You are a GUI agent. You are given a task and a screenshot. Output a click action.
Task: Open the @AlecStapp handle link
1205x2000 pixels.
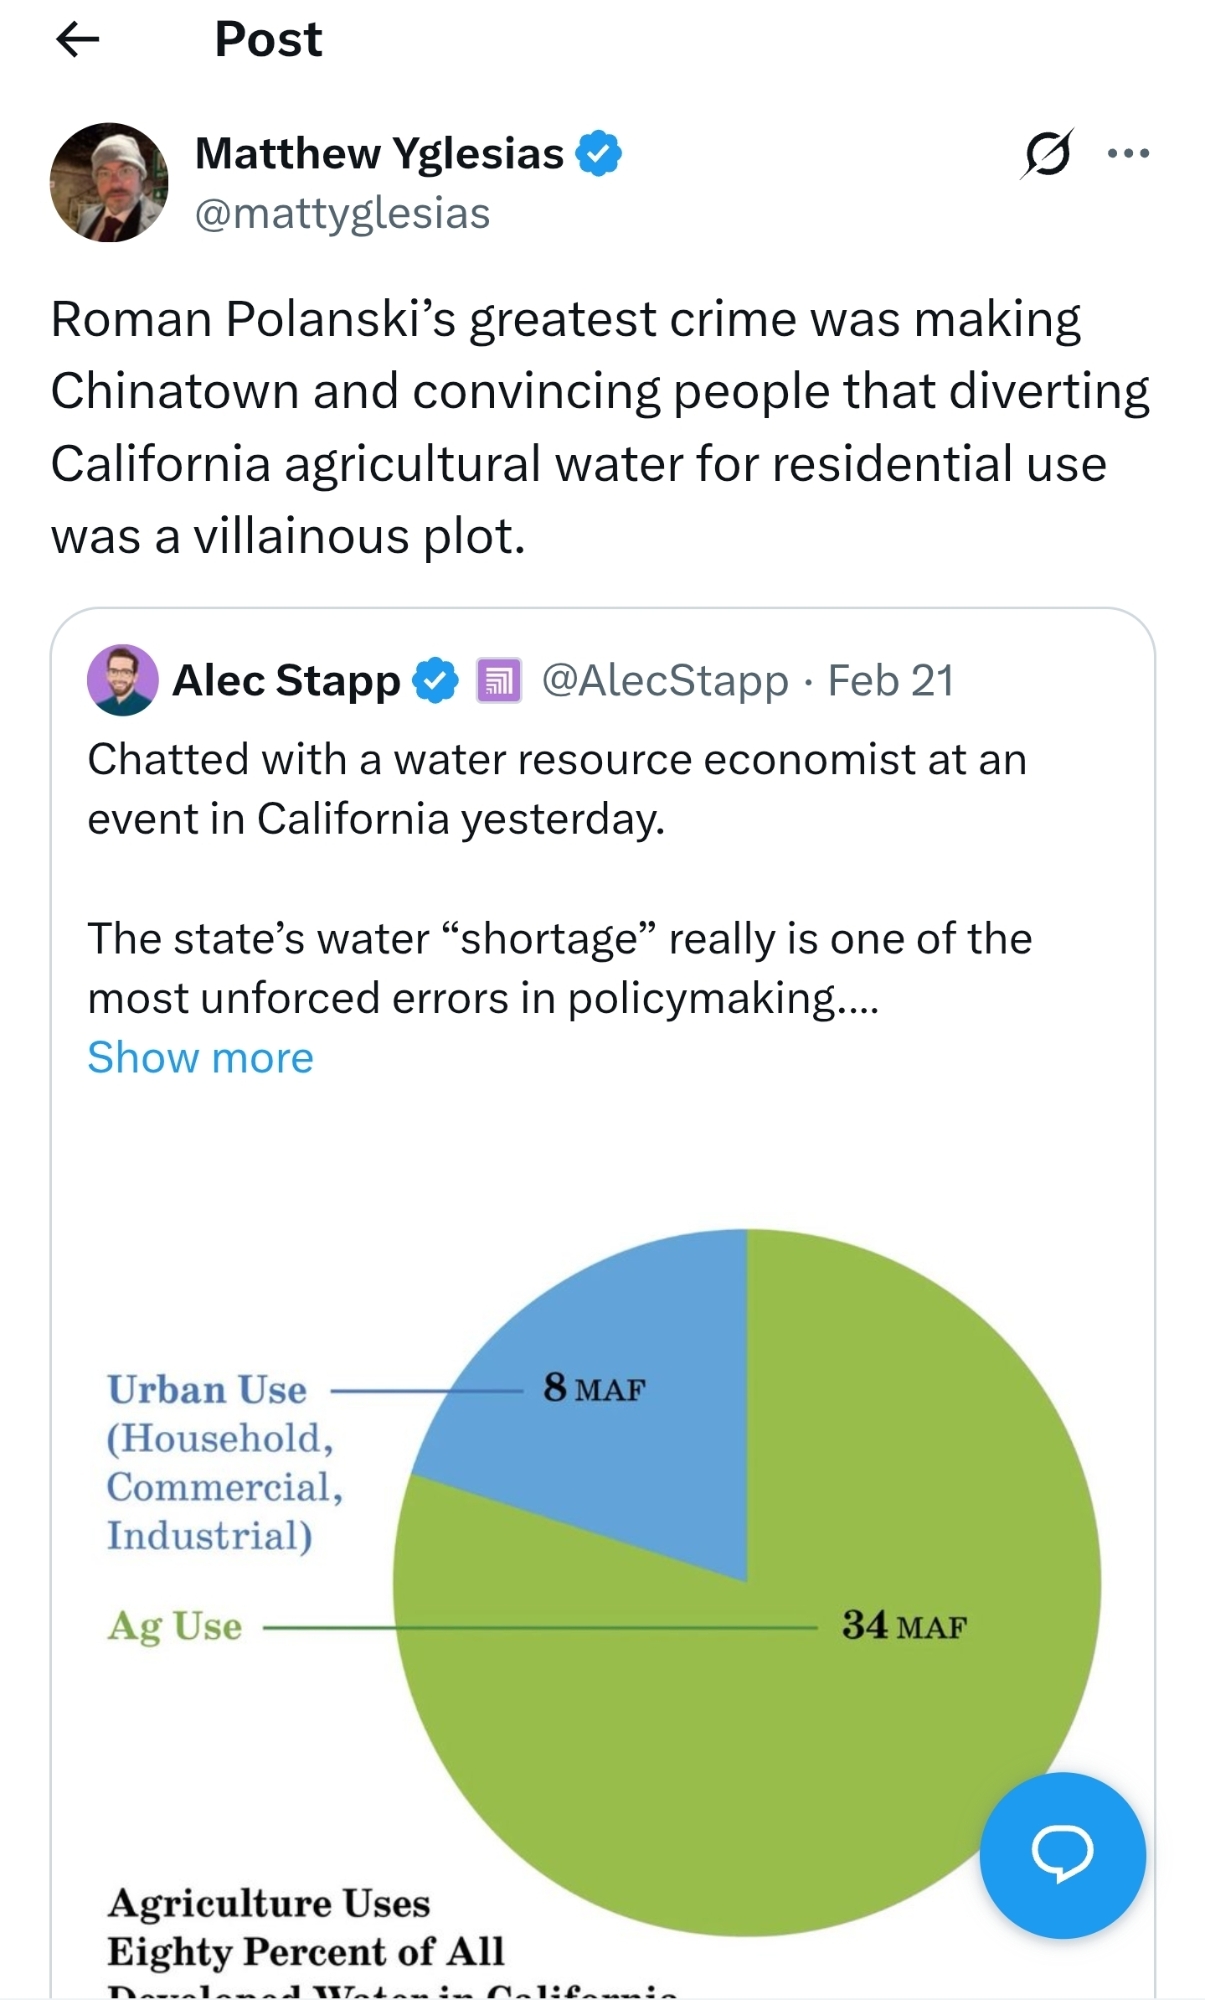pos(664,681)
